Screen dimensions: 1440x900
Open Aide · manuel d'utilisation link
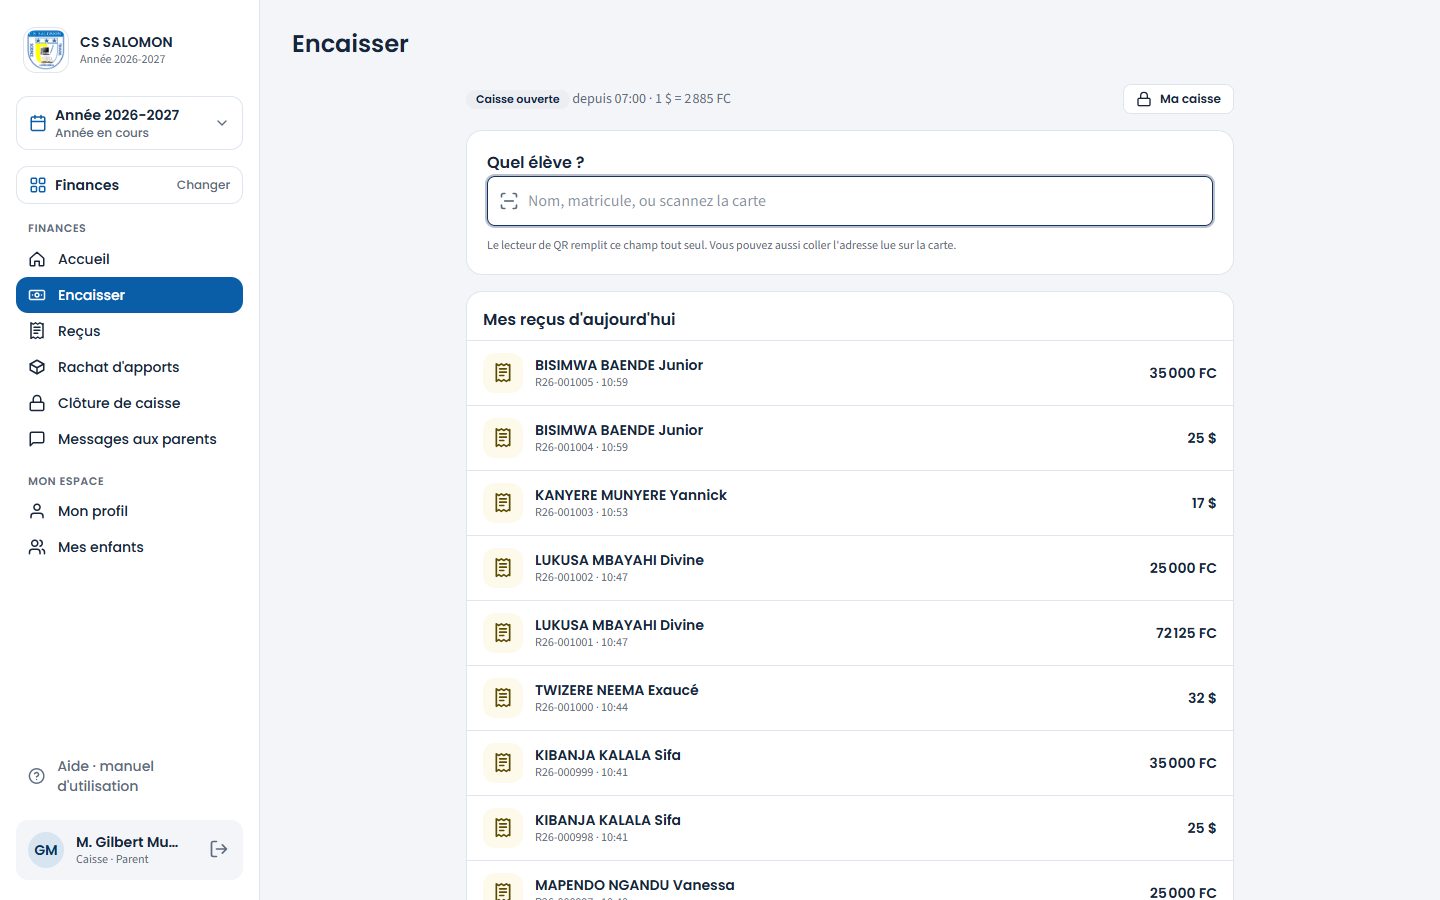point(129,776)
